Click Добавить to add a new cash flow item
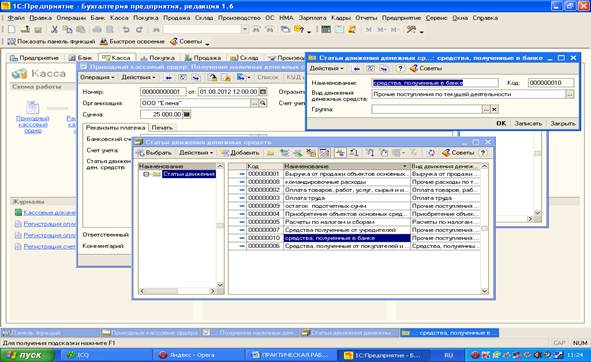This screenshot has width=591, height=362. coord(240,153)
